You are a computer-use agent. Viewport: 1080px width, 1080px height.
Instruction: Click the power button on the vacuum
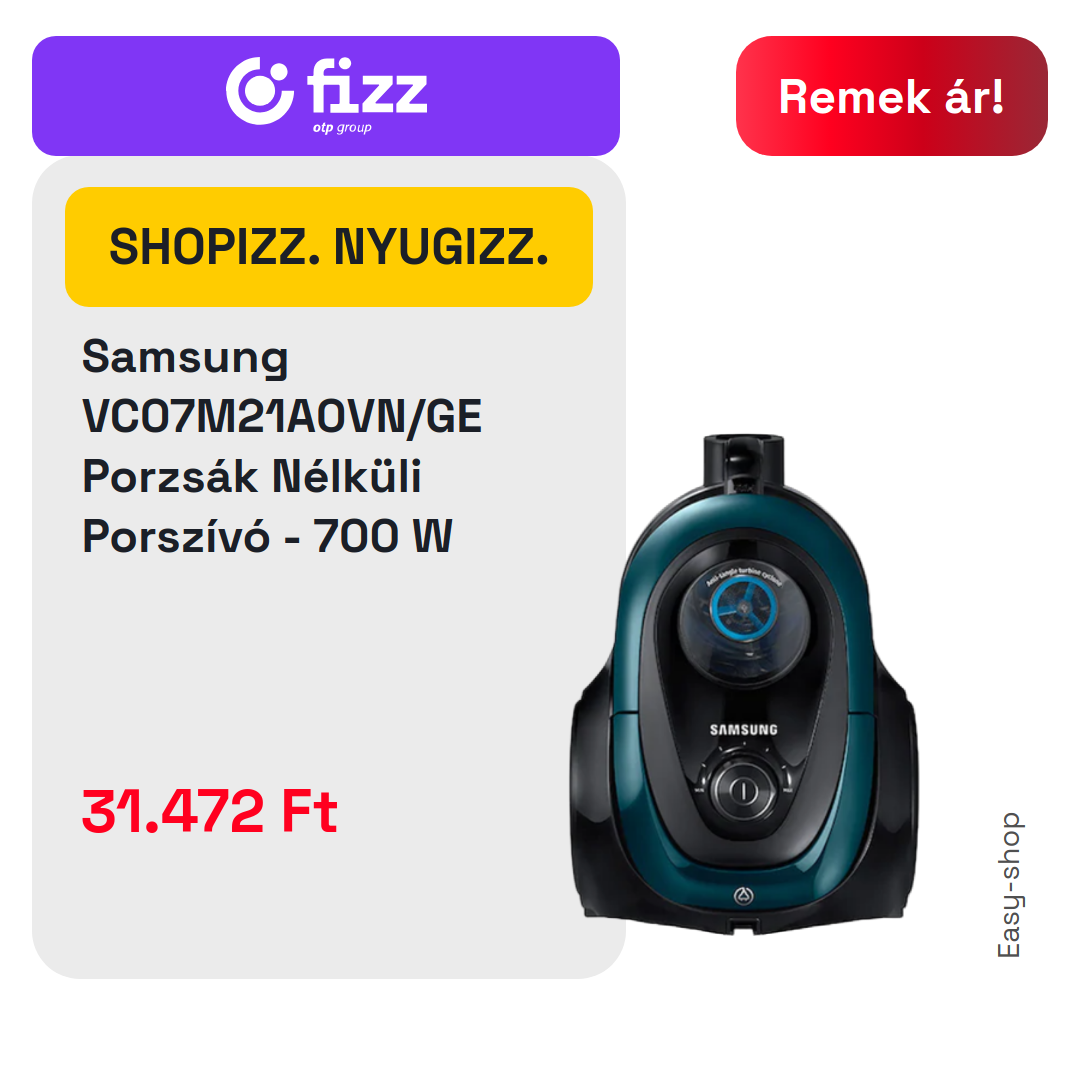point(743,790)
